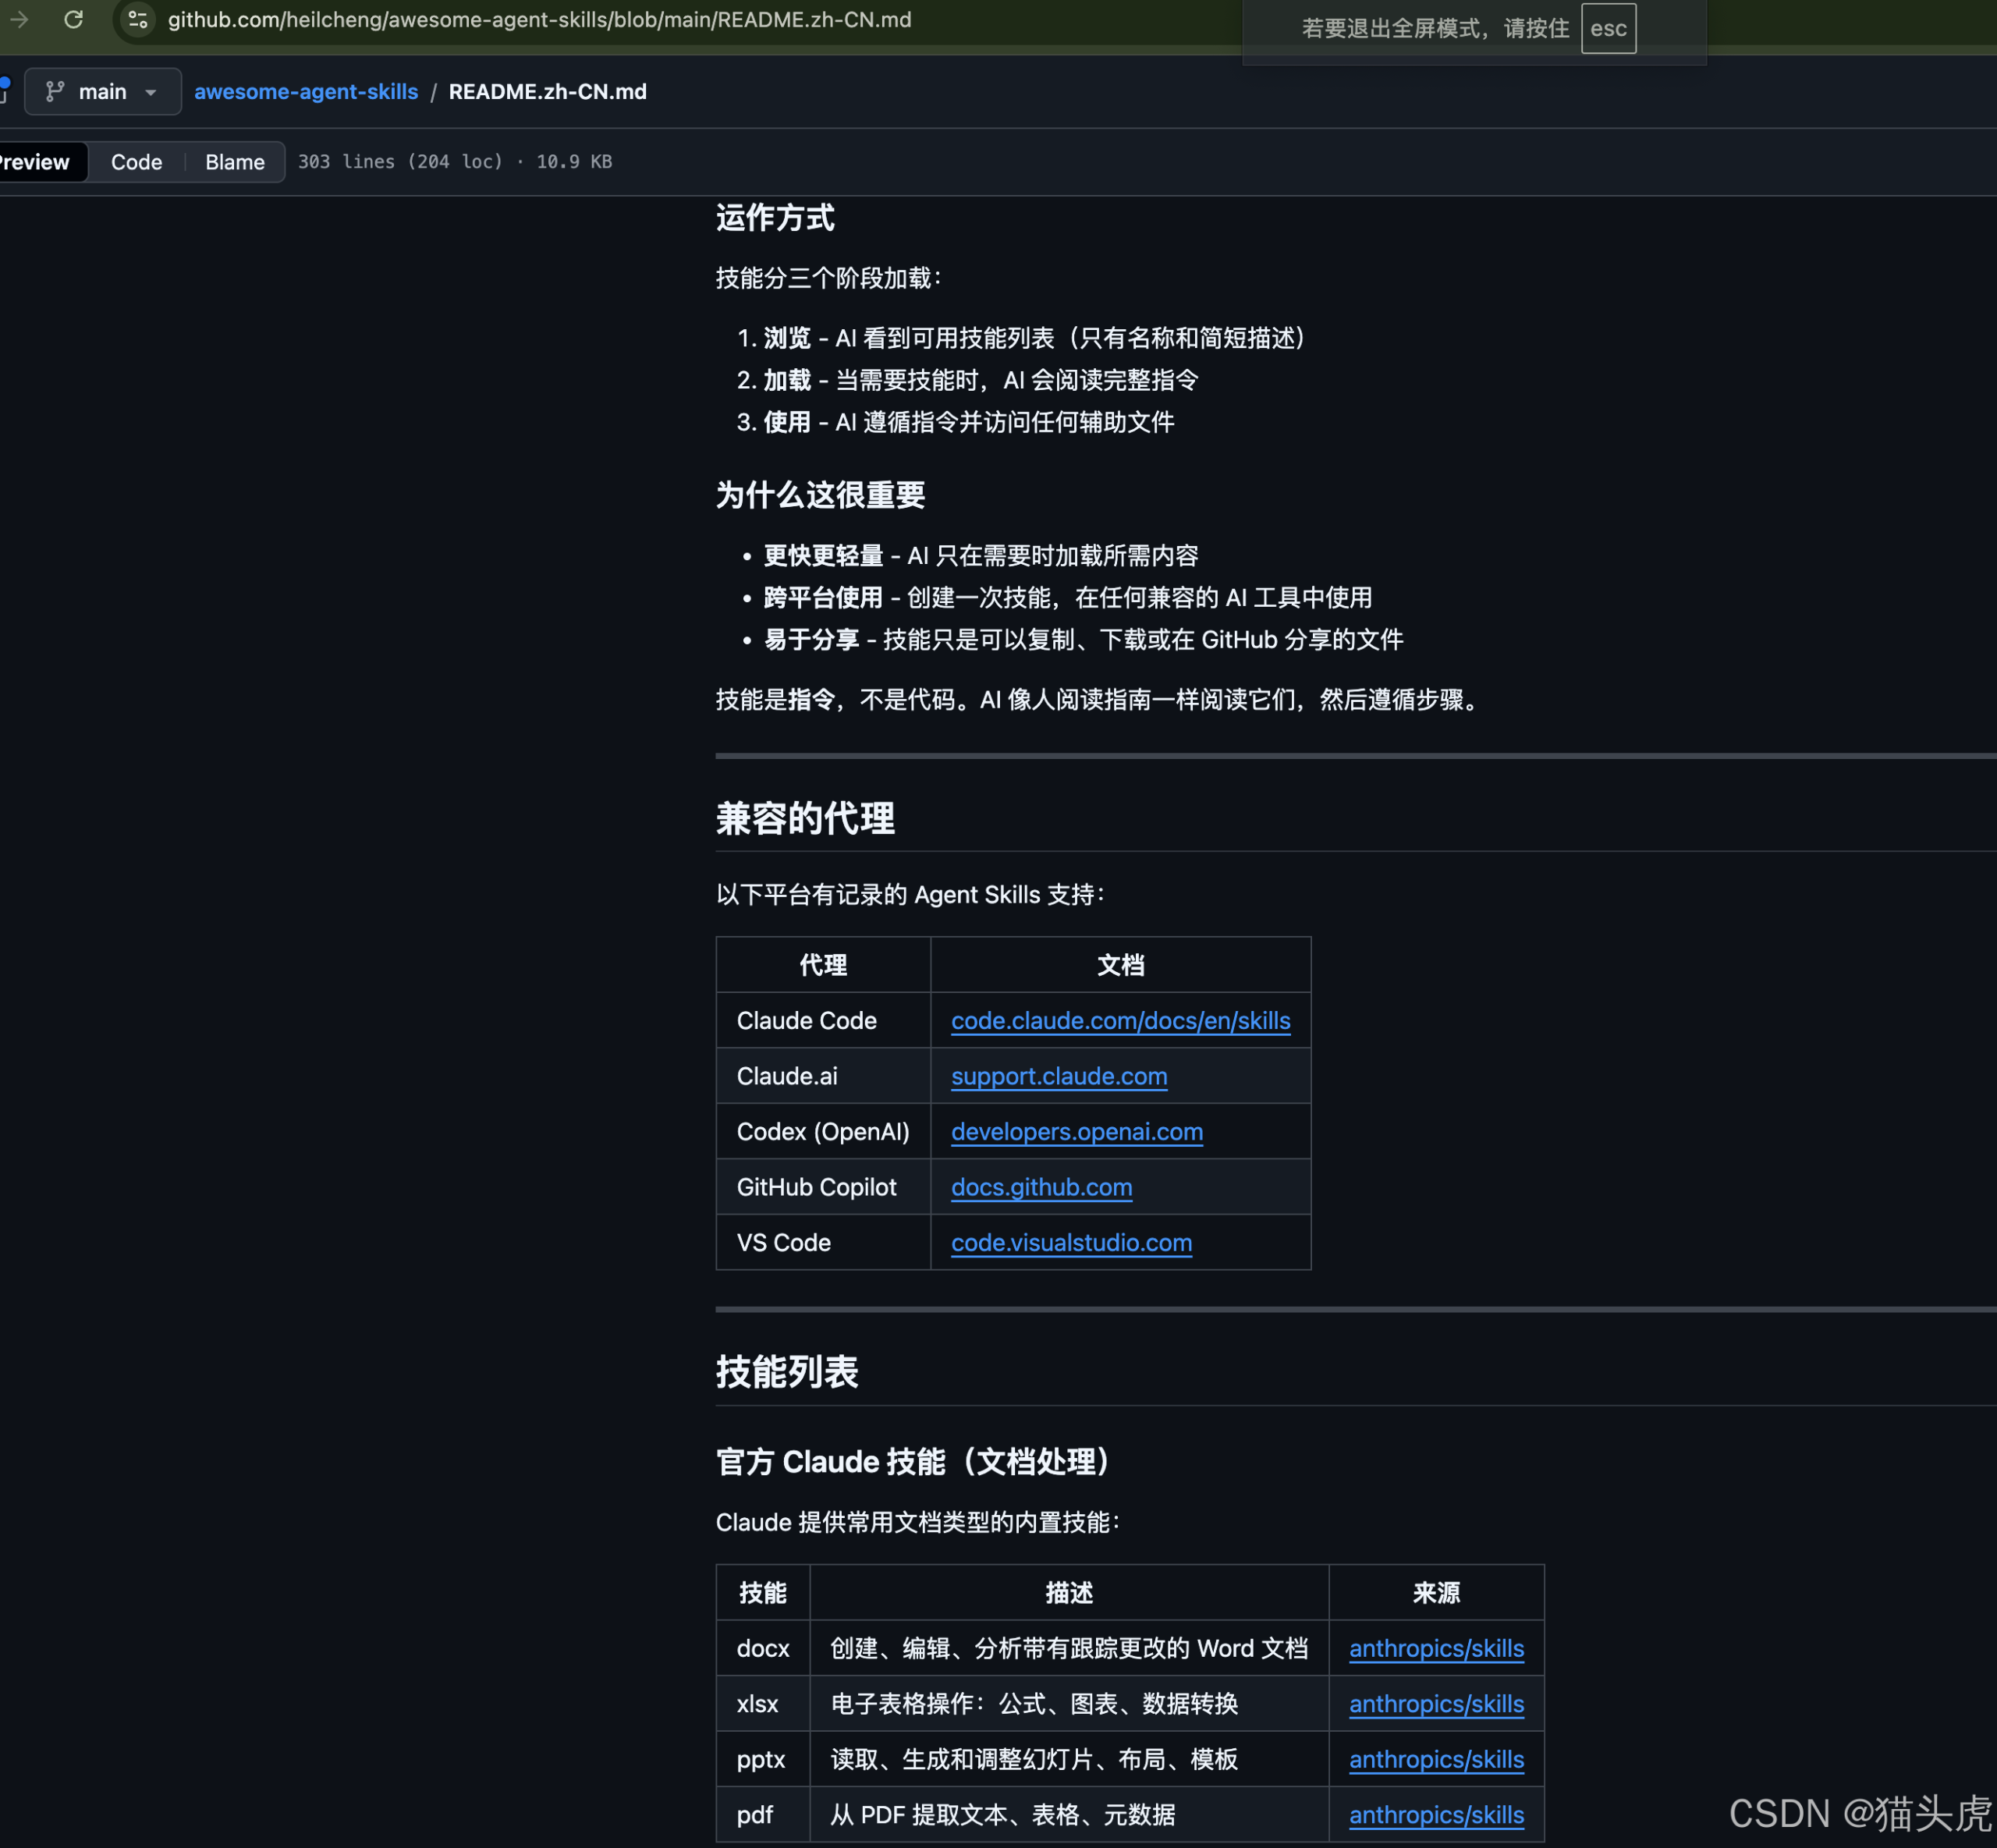Click the browser address bar URL

[x=540, y=20]
